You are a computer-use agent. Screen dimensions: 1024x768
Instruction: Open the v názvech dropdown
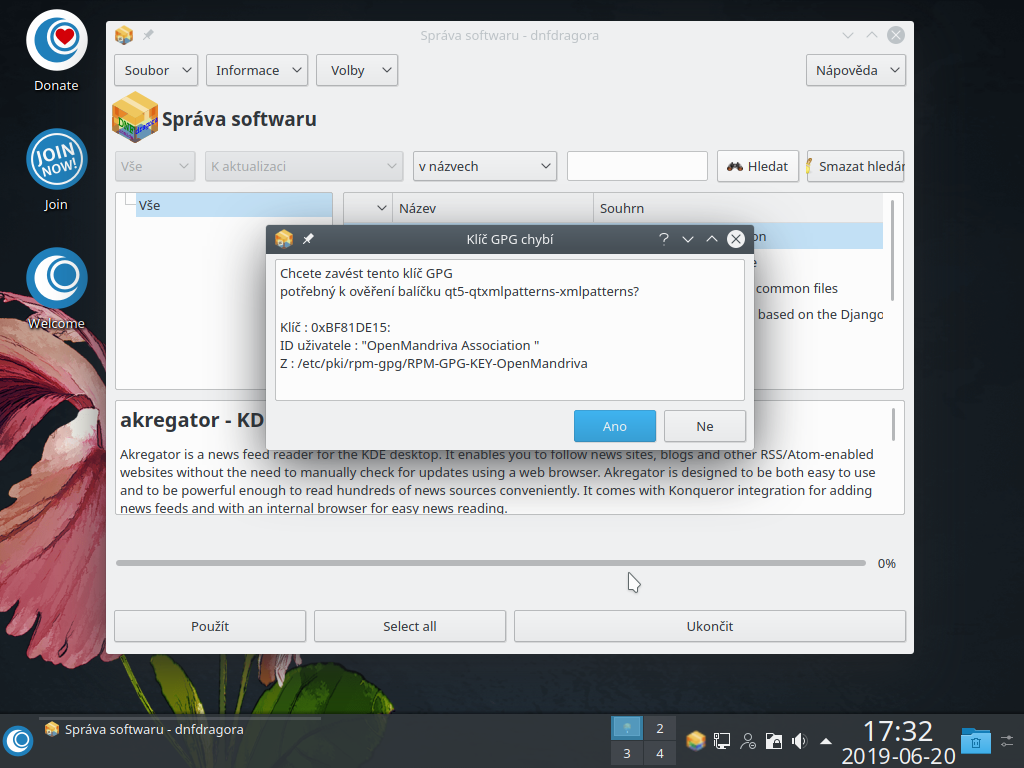pyautogui.click(x=484, y=166)
